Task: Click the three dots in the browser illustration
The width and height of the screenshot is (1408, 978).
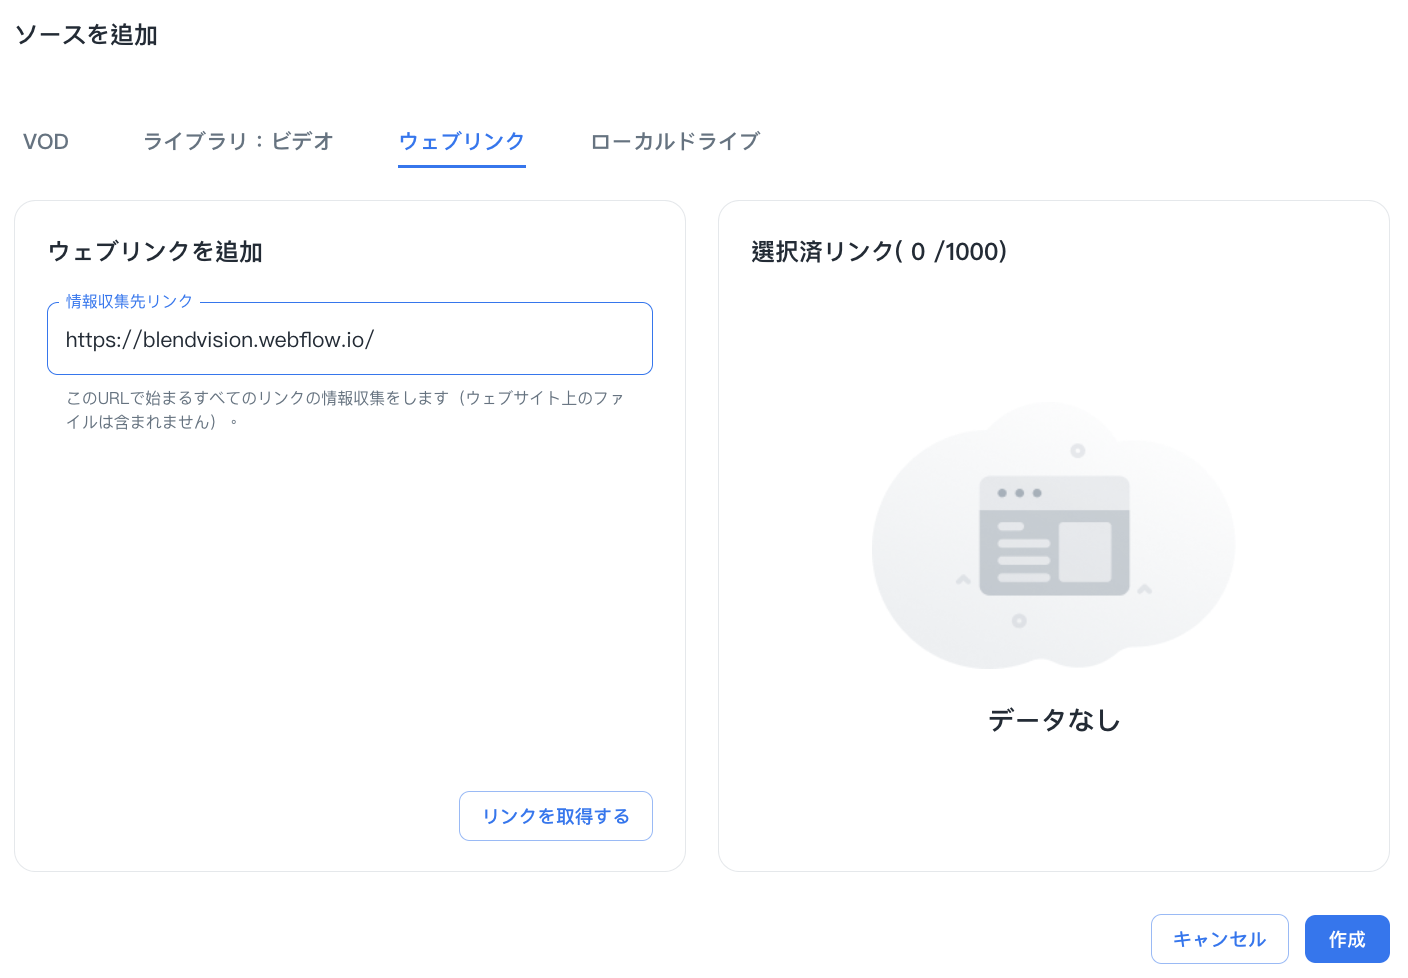Action: point(1019,493)
